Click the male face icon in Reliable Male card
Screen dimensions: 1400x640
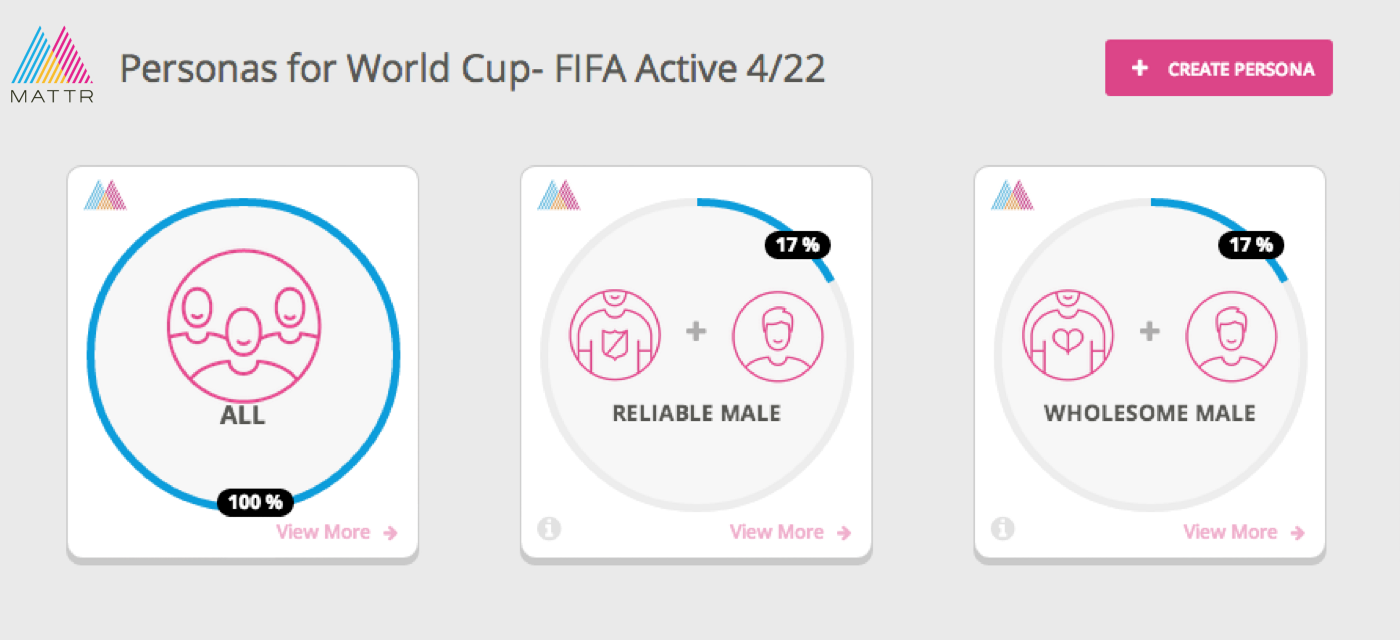[x=778, y=336]
